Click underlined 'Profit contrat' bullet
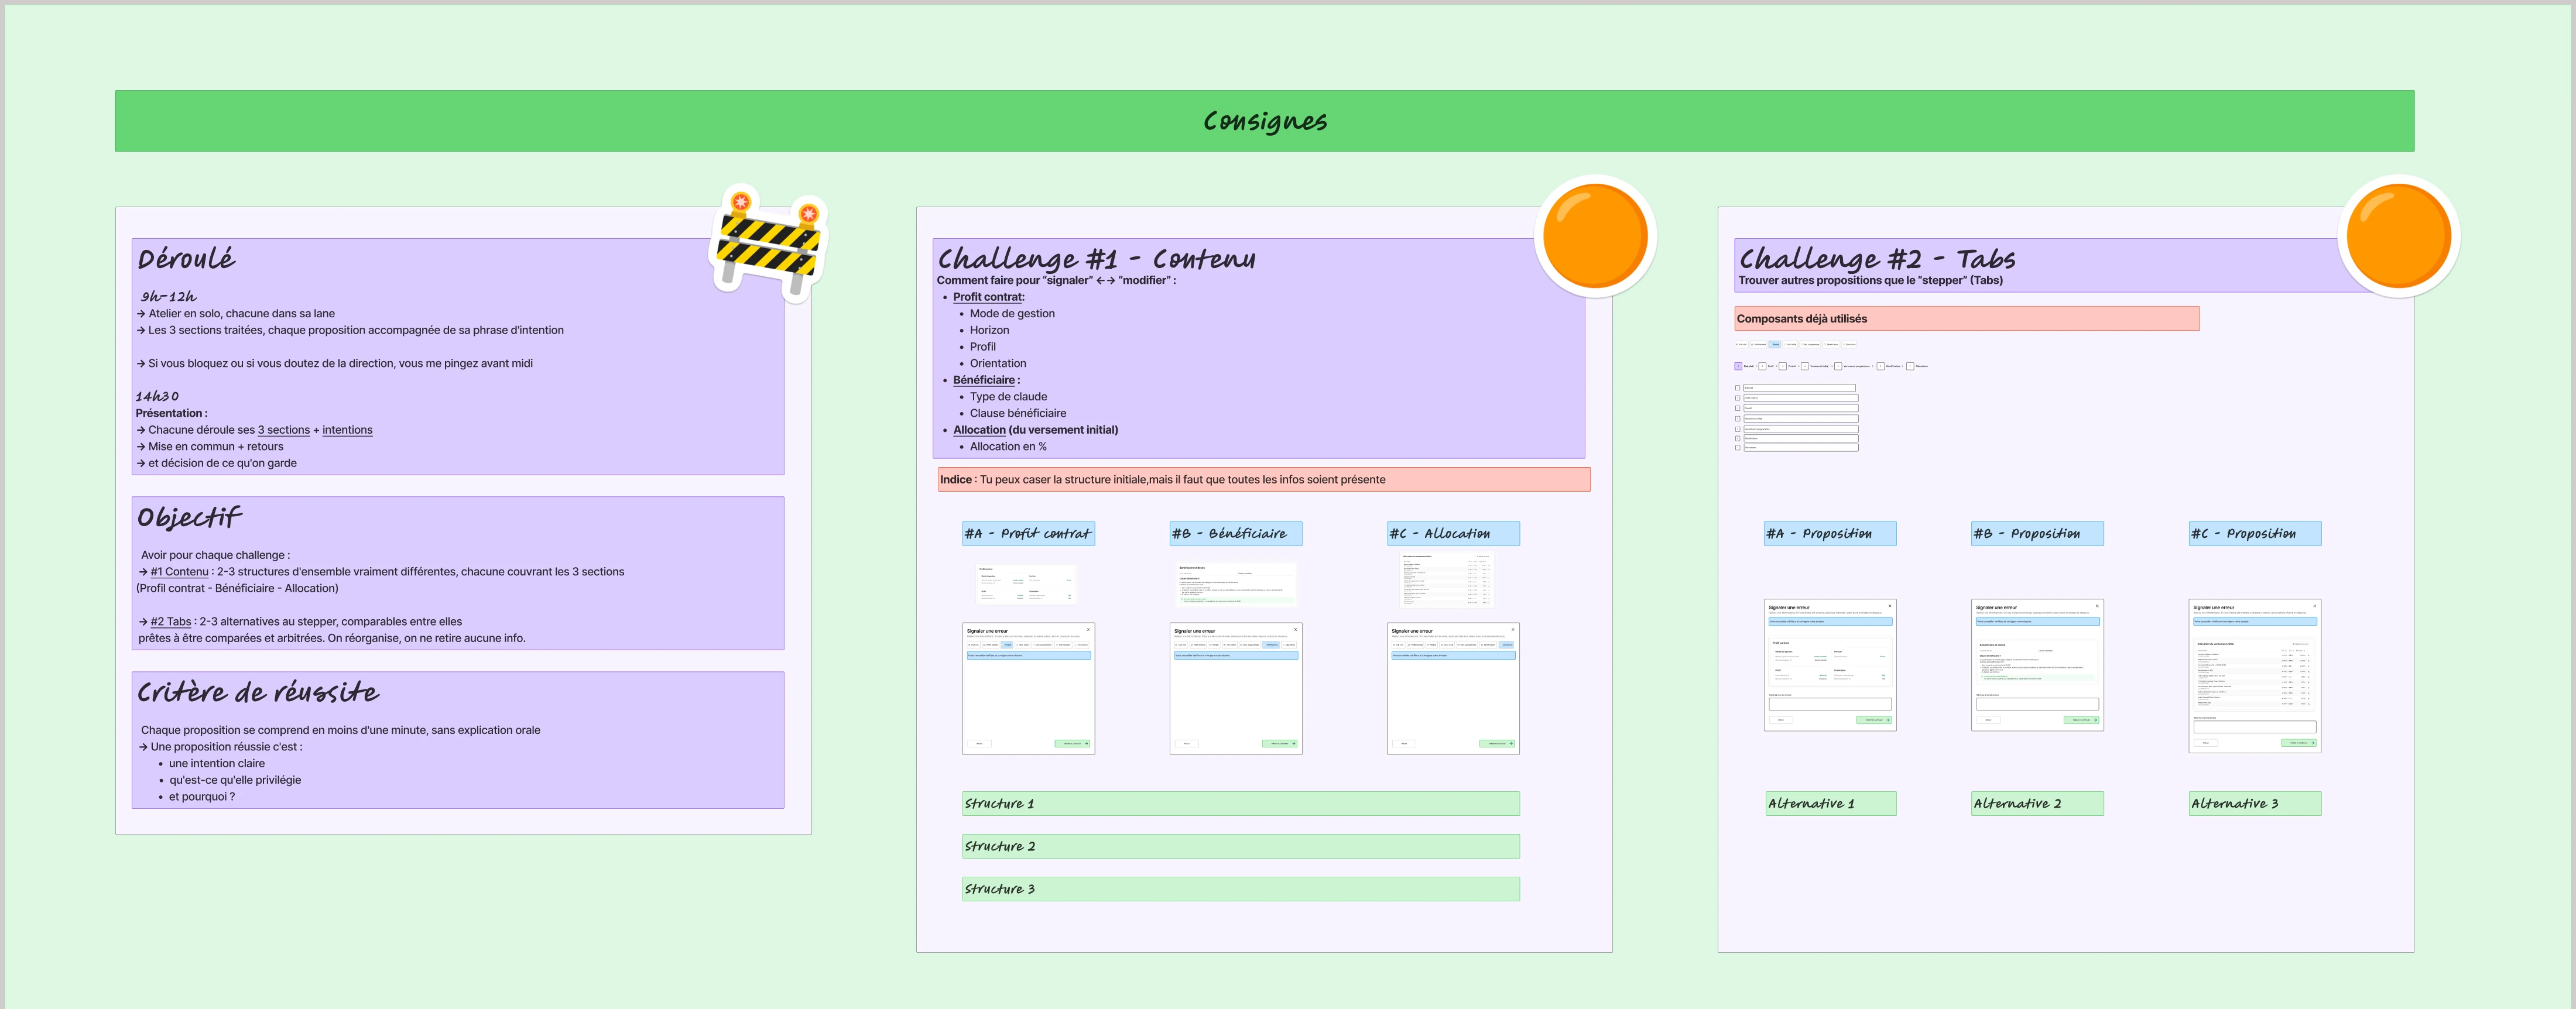This screenshot has width=2576, height=1009. (988, 297)
